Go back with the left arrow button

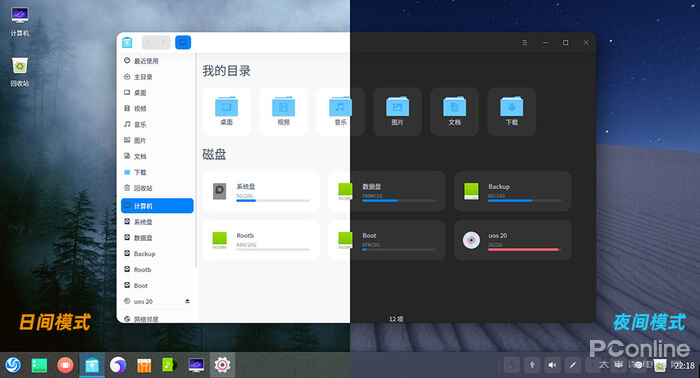coord(149,42)
